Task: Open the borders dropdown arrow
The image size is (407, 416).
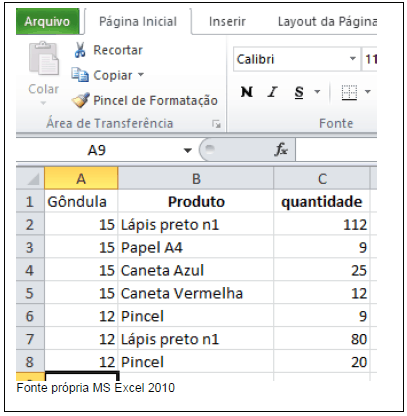Action: tap(368, 91)
